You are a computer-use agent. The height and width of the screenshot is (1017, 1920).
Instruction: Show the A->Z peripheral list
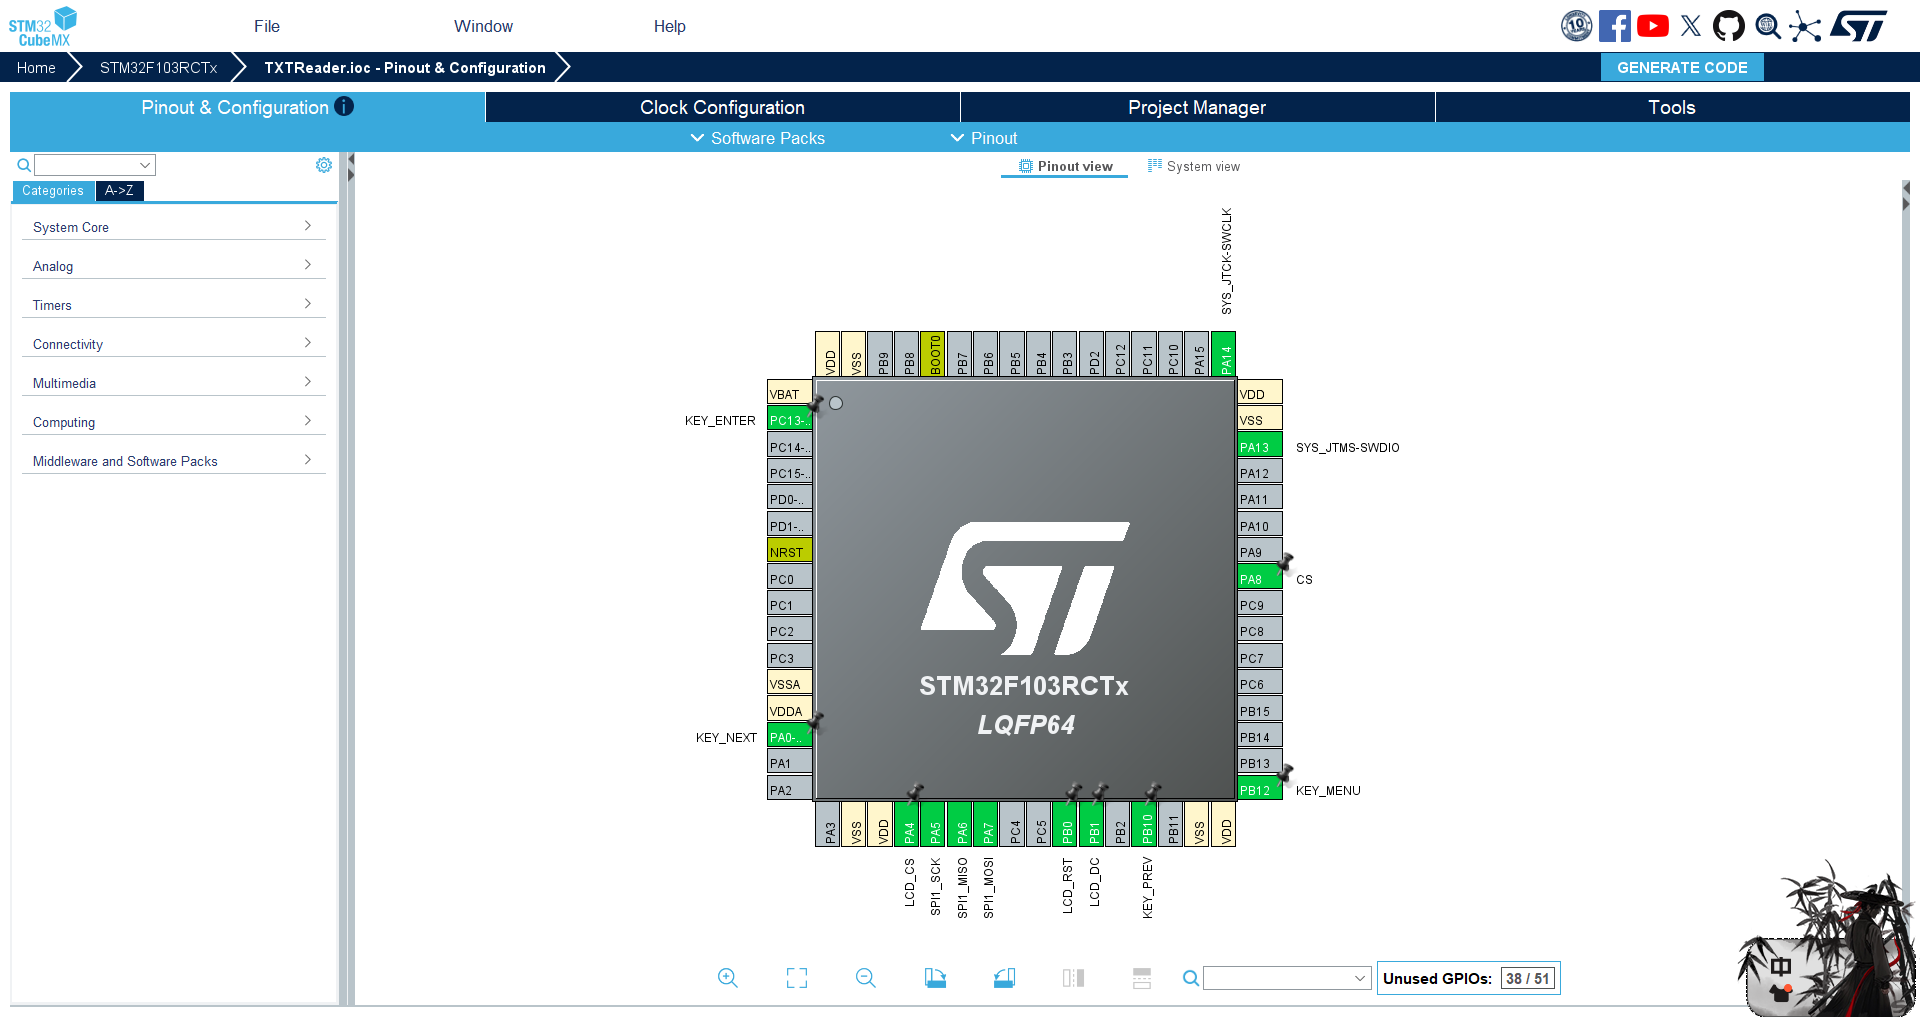pyautogui.click(x=119, y=191)
